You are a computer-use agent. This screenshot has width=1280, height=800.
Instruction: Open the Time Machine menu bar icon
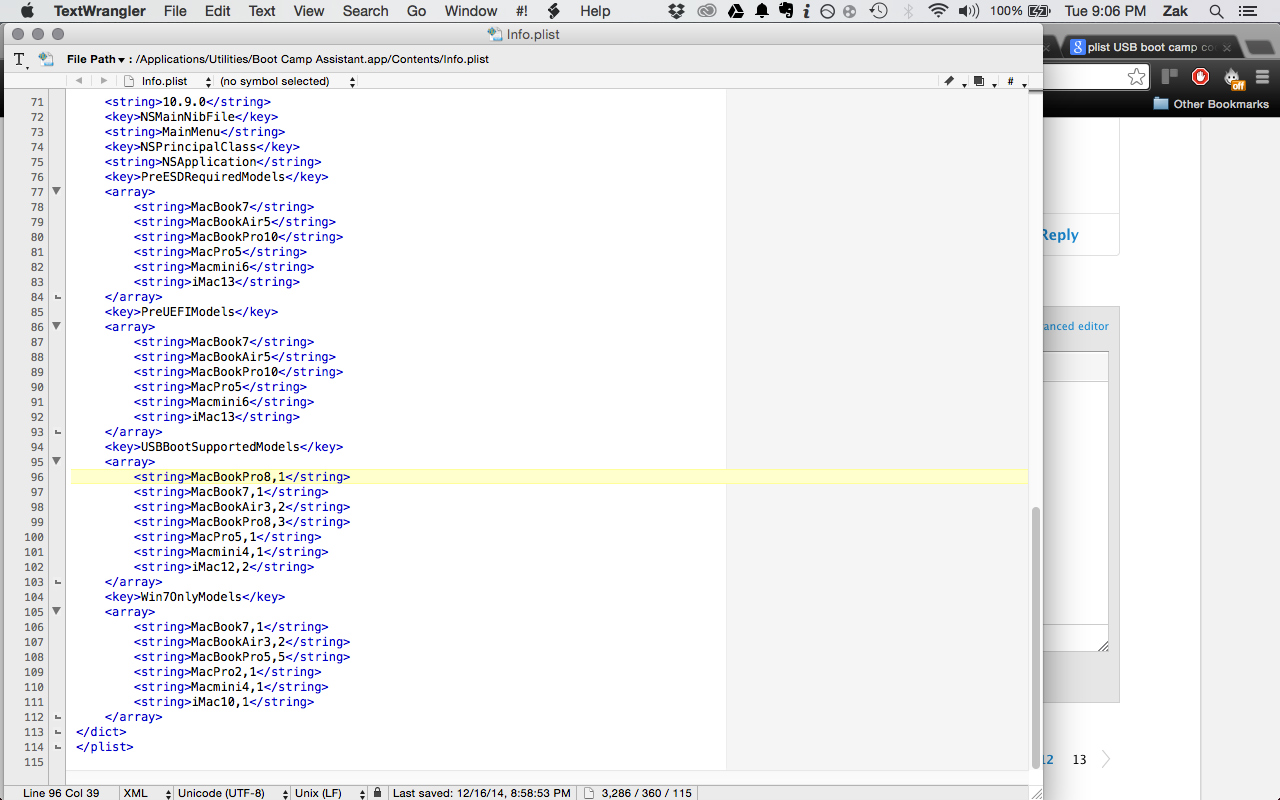coord(878,11)
